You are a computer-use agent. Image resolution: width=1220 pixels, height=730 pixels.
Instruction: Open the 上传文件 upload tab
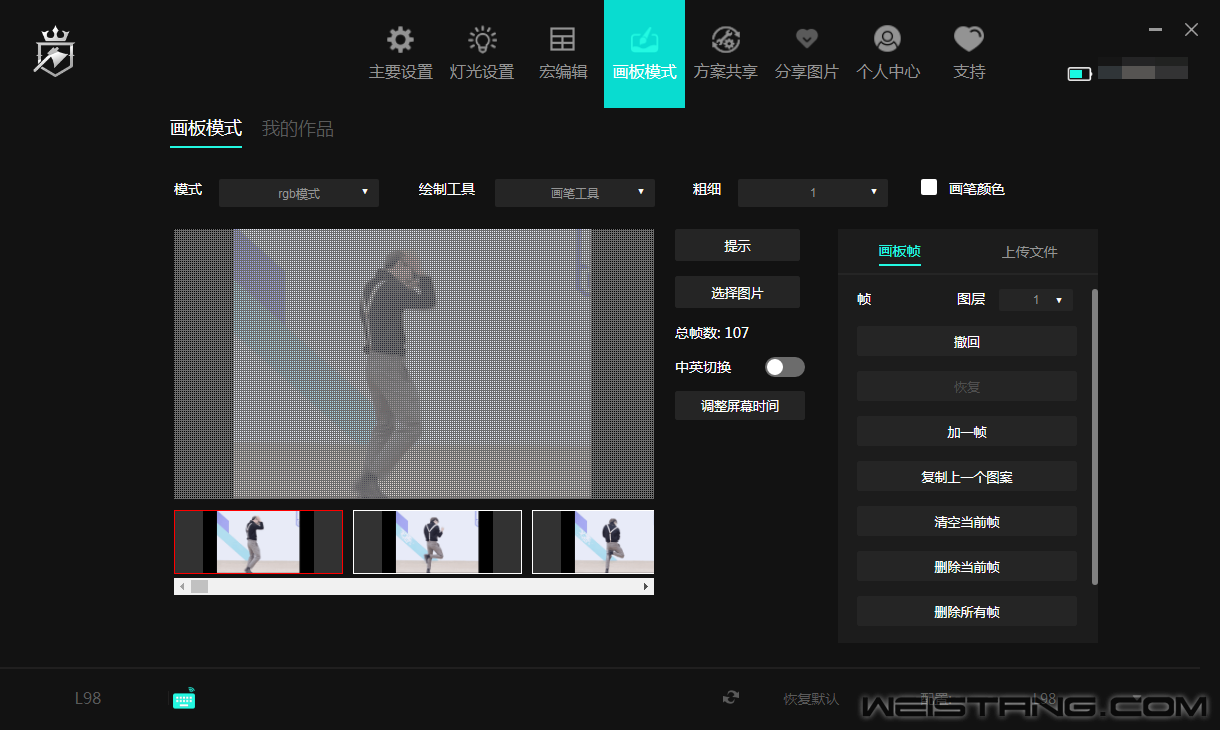pyautogui.click(x=1030, y=252)
